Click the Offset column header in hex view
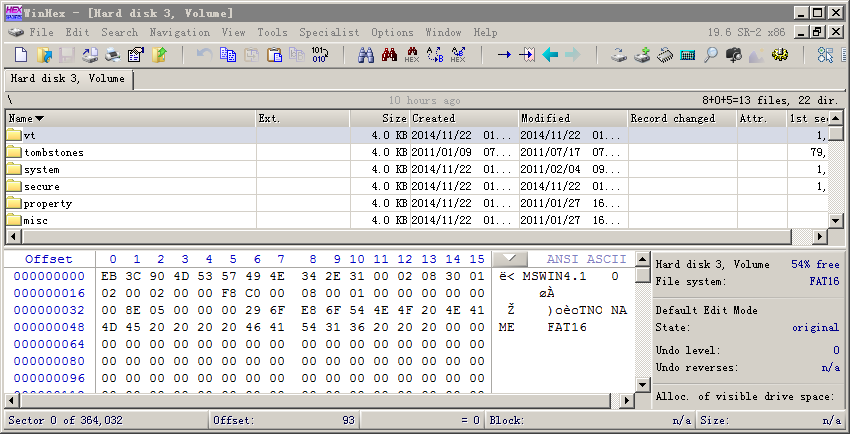This screenshot has height=434, width=850. 49,259
